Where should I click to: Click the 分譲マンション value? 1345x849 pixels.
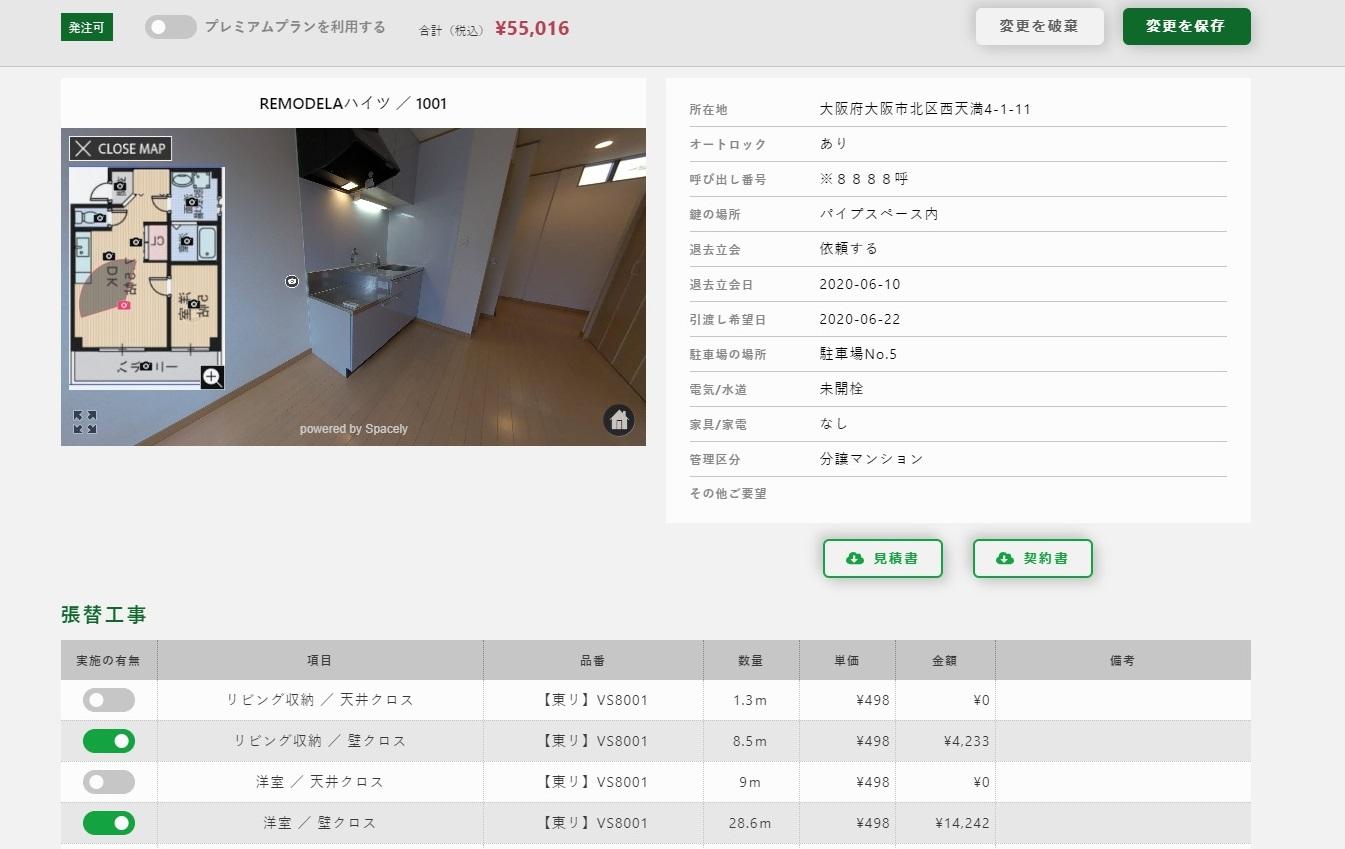click(871, 459)
